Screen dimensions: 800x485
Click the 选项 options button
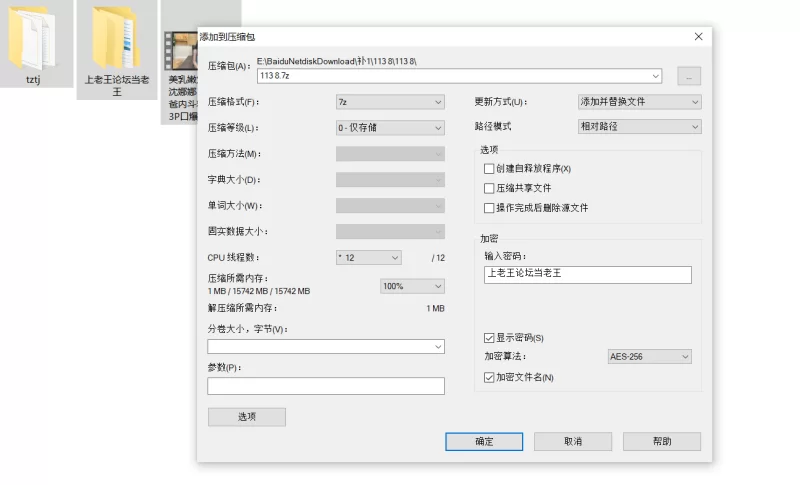coord(246,417)
